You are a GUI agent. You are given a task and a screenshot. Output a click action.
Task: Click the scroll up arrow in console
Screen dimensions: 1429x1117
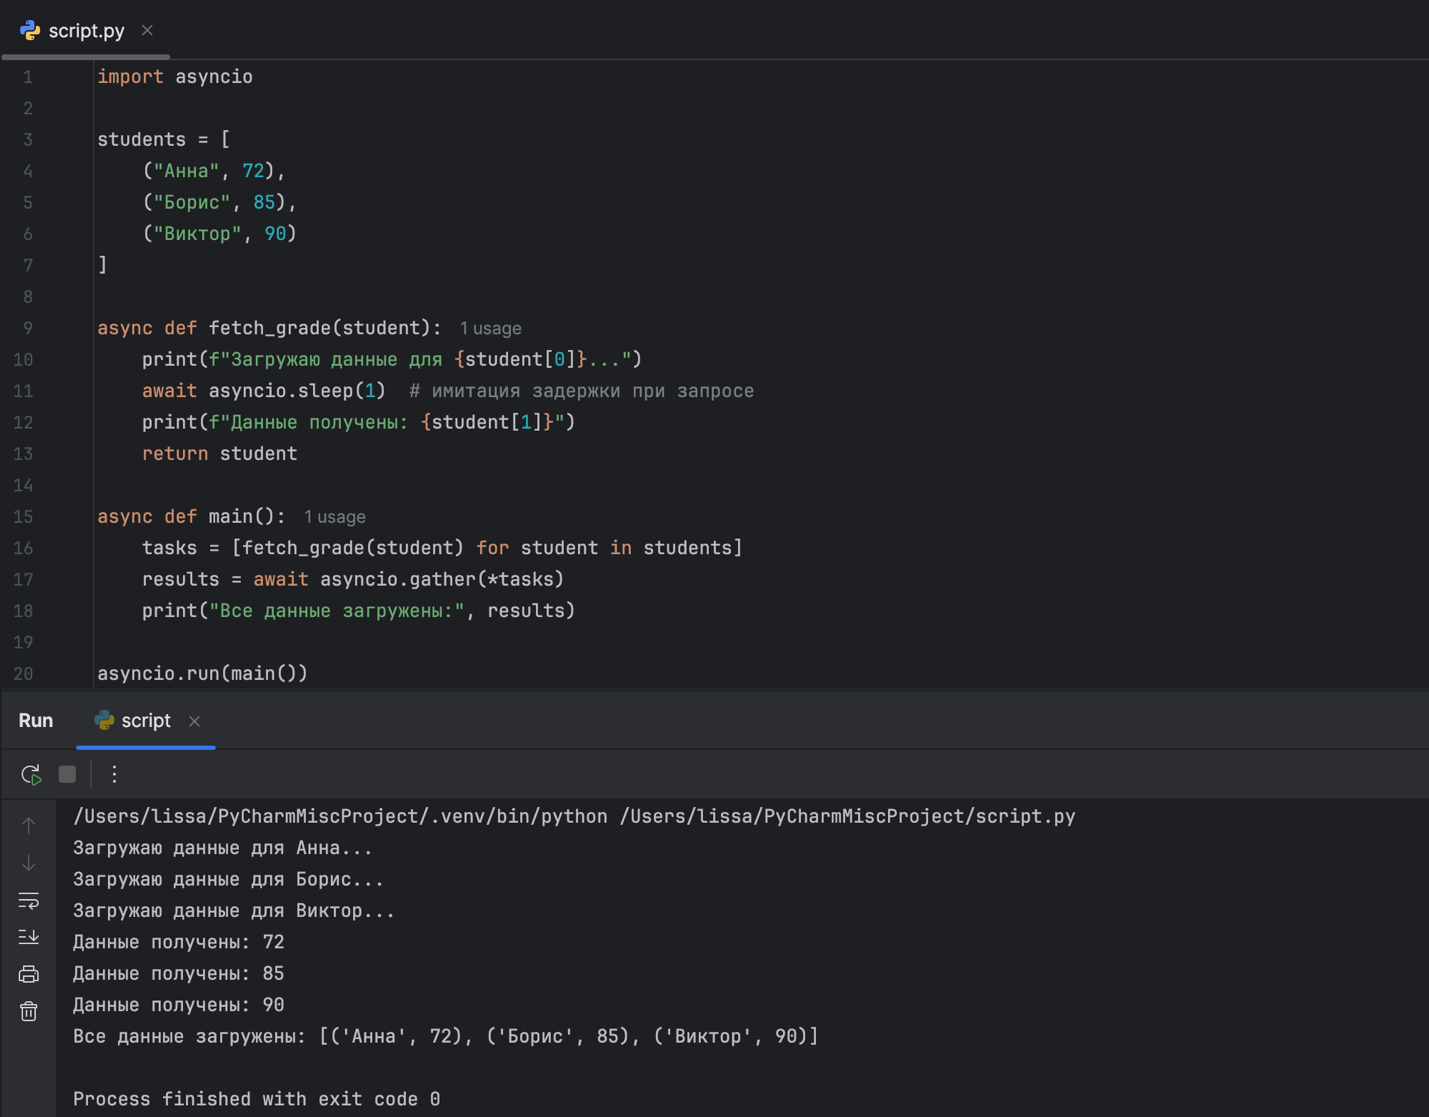(x=29, y=825)
